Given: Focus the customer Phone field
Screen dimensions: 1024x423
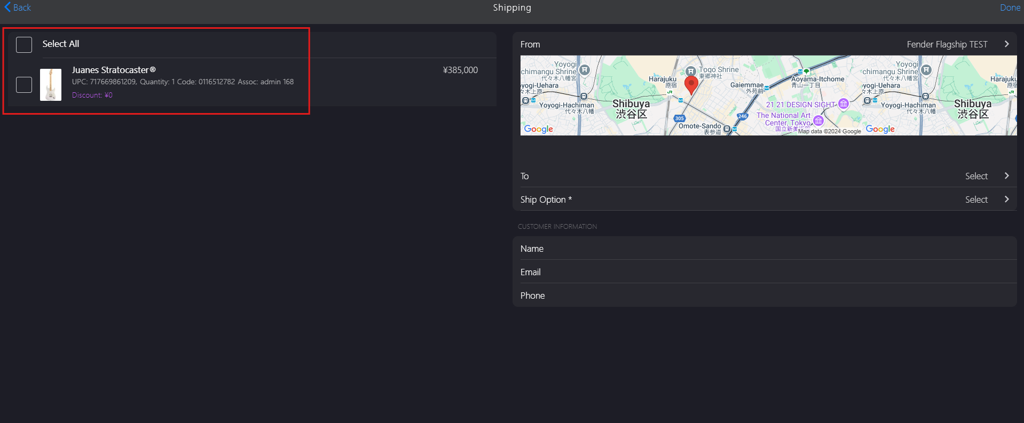Looking at the screenshot, I should [765, 296].
